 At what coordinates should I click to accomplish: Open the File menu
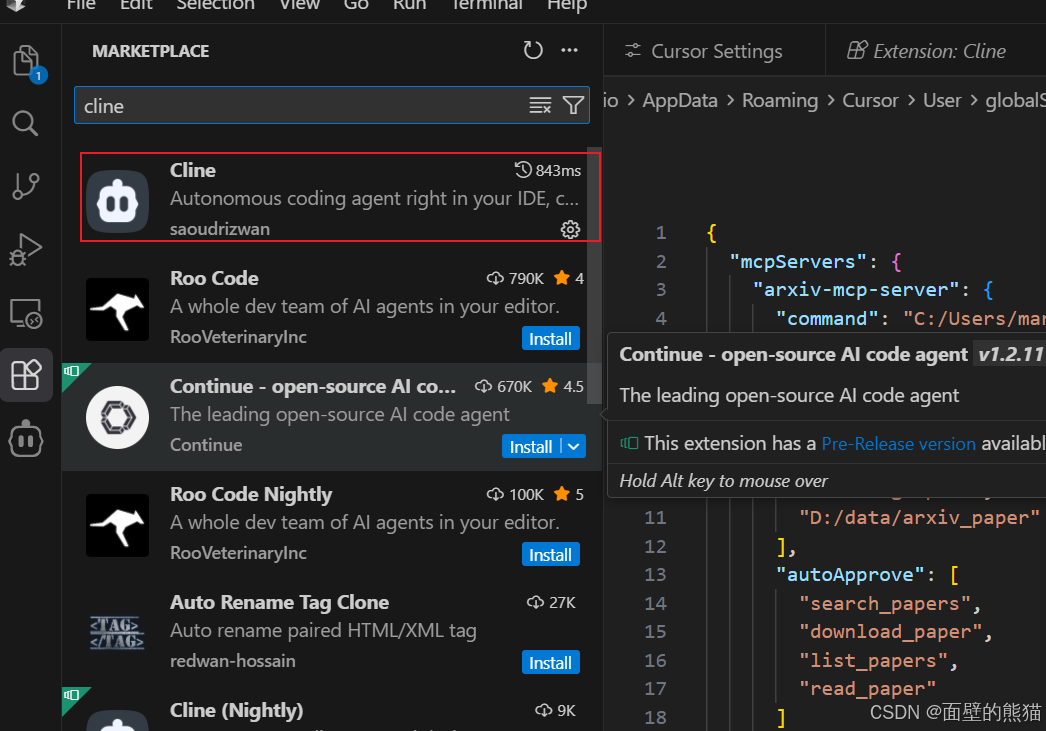(x=81, y=5)
